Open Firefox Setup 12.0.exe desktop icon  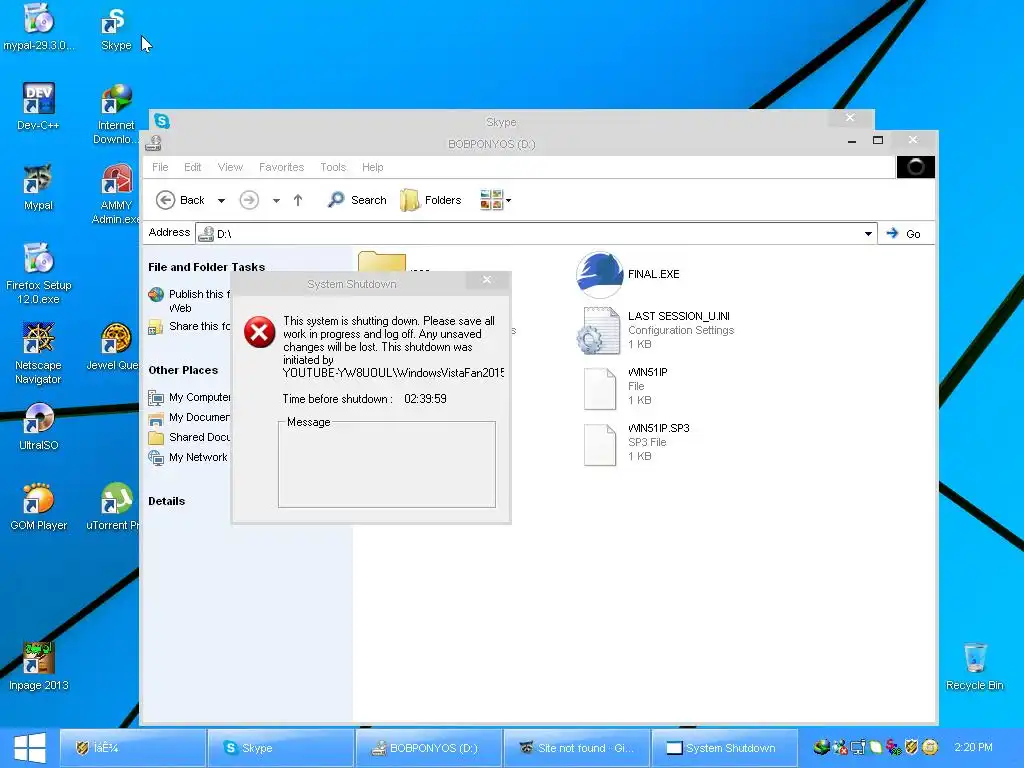pos(39,273)
